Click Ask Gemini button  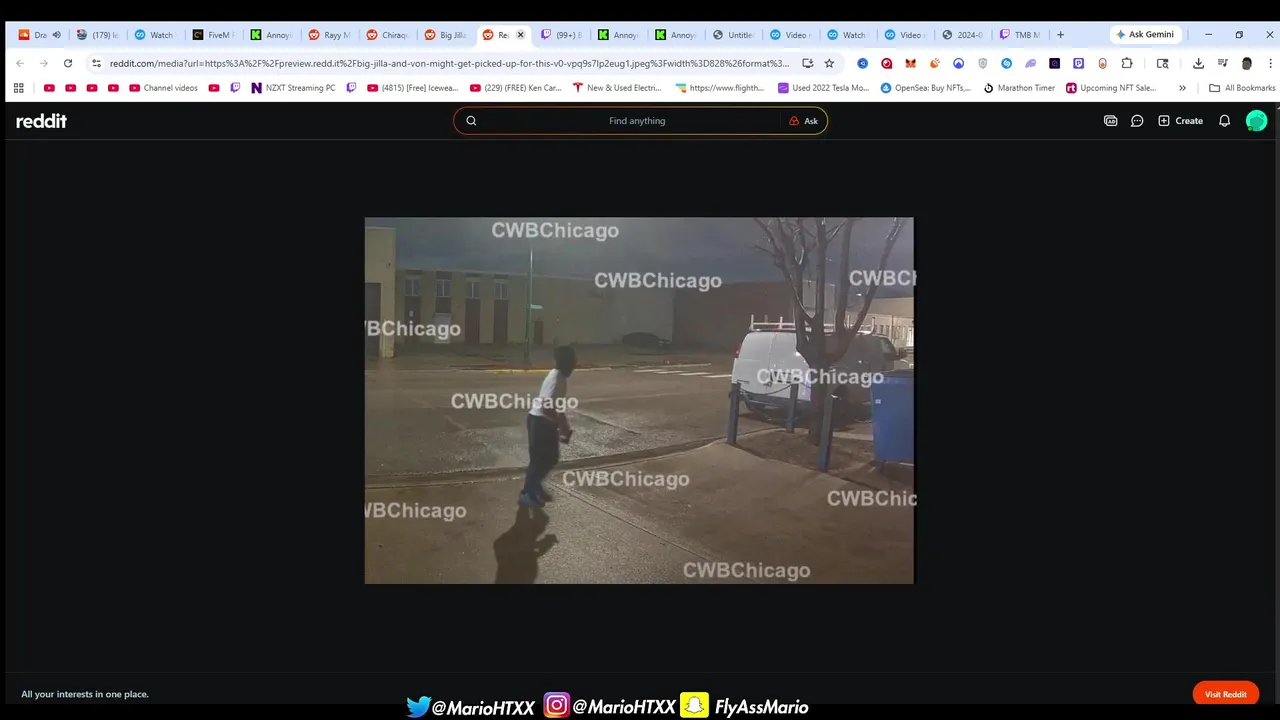coord(1145,35)
